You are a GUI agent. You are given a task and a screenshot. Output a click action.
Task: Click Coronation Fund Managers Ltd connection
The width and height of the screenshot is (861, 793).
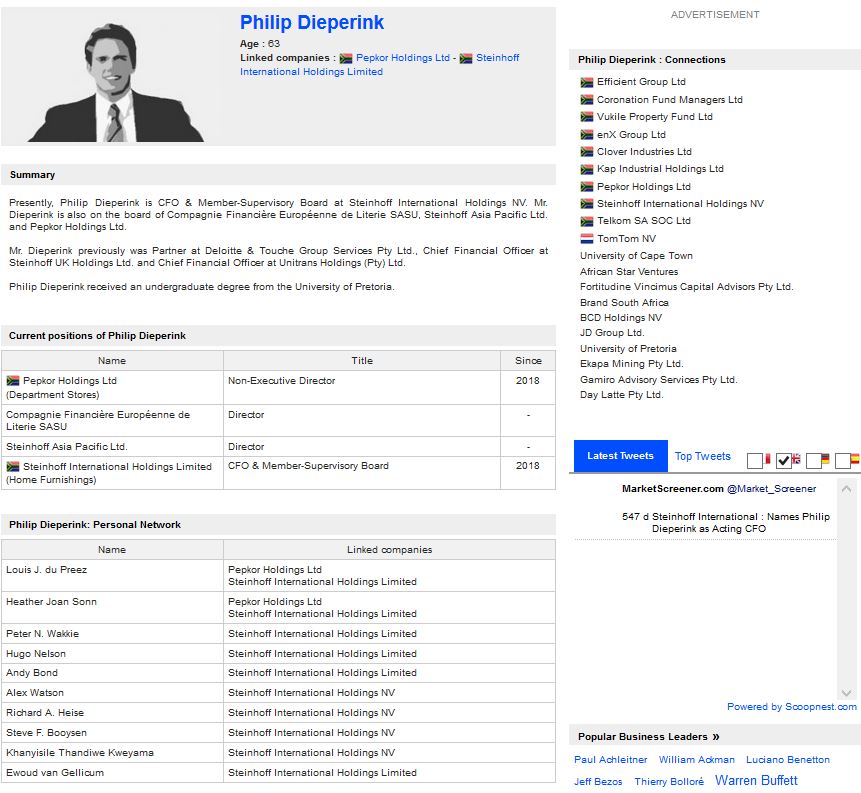coord(669,100)
